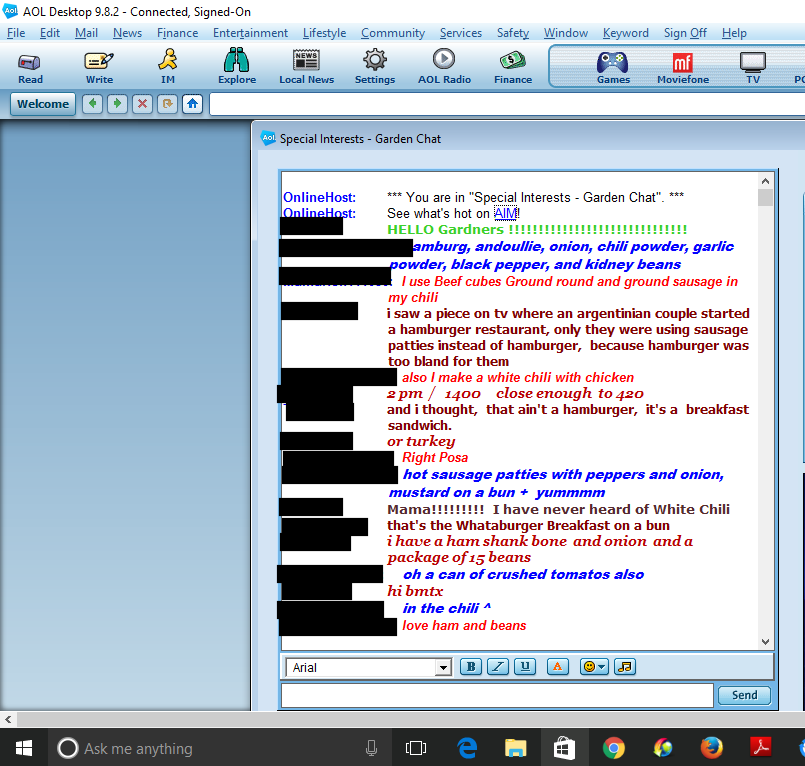Open the Edit menu
Image resolution: width=805 pixels, height=766 pixels.
(50, 33)
